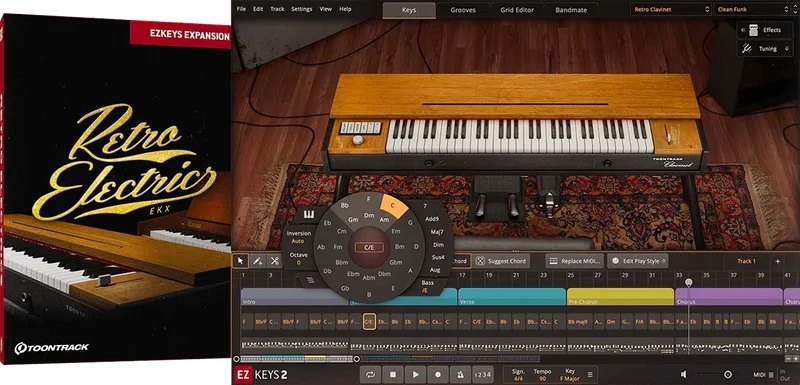Click the MIDI indicator icon
Viewport: 800px width, 385px height.
(770, 375)
